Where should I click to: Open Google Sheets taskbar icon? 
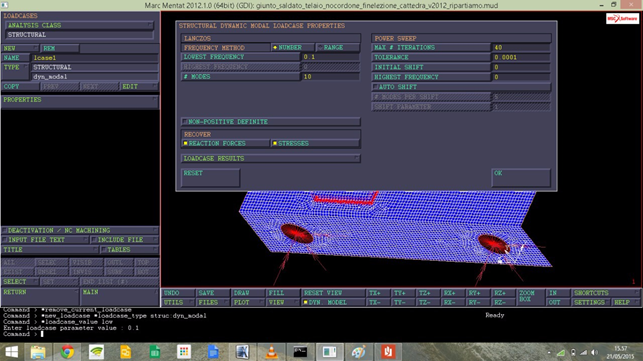click(x=155, y=352)
